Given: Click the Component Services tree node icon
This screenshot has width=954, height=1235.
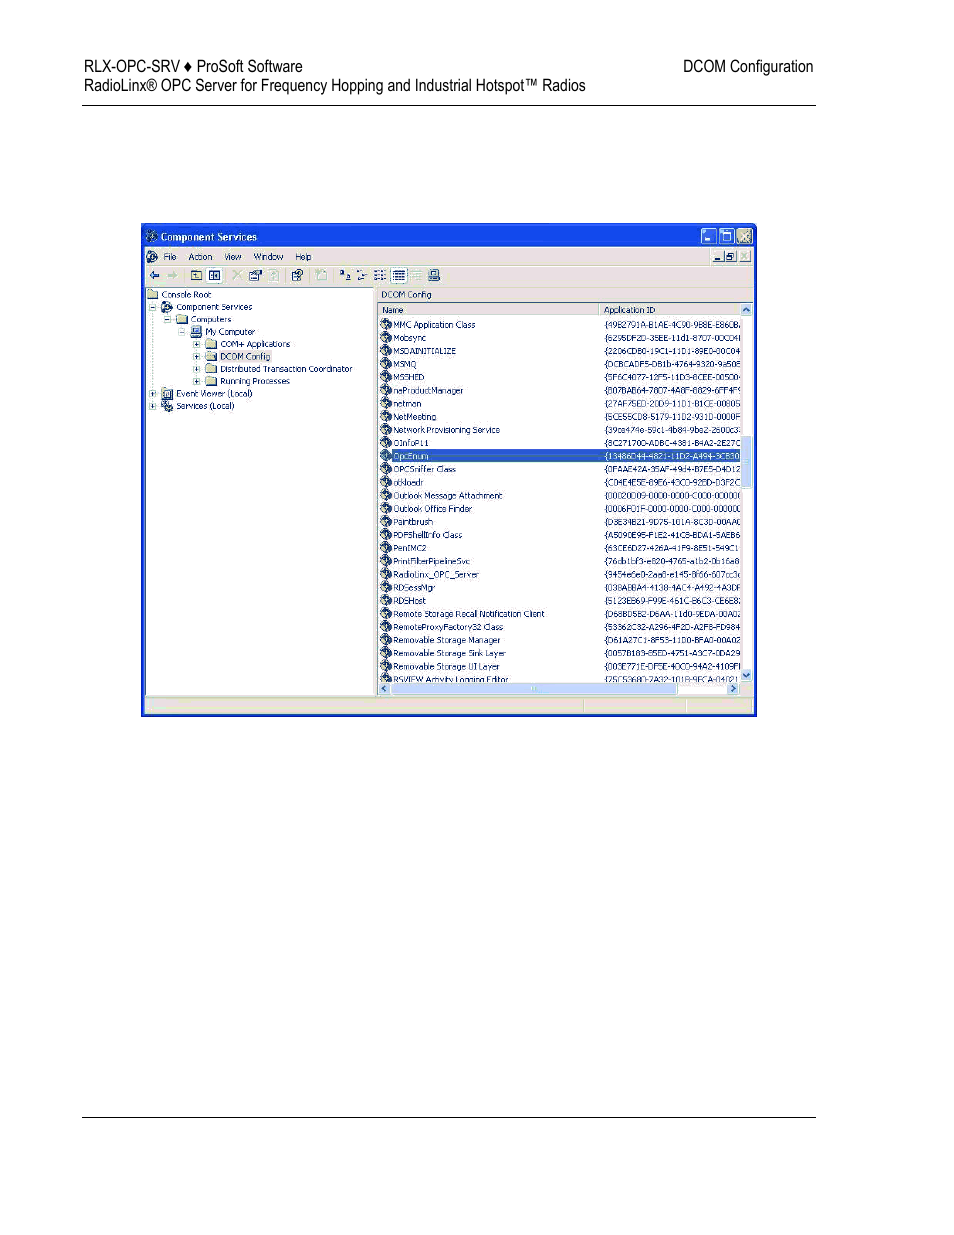Looking at the screenshot, I should [x=167, y=307].
